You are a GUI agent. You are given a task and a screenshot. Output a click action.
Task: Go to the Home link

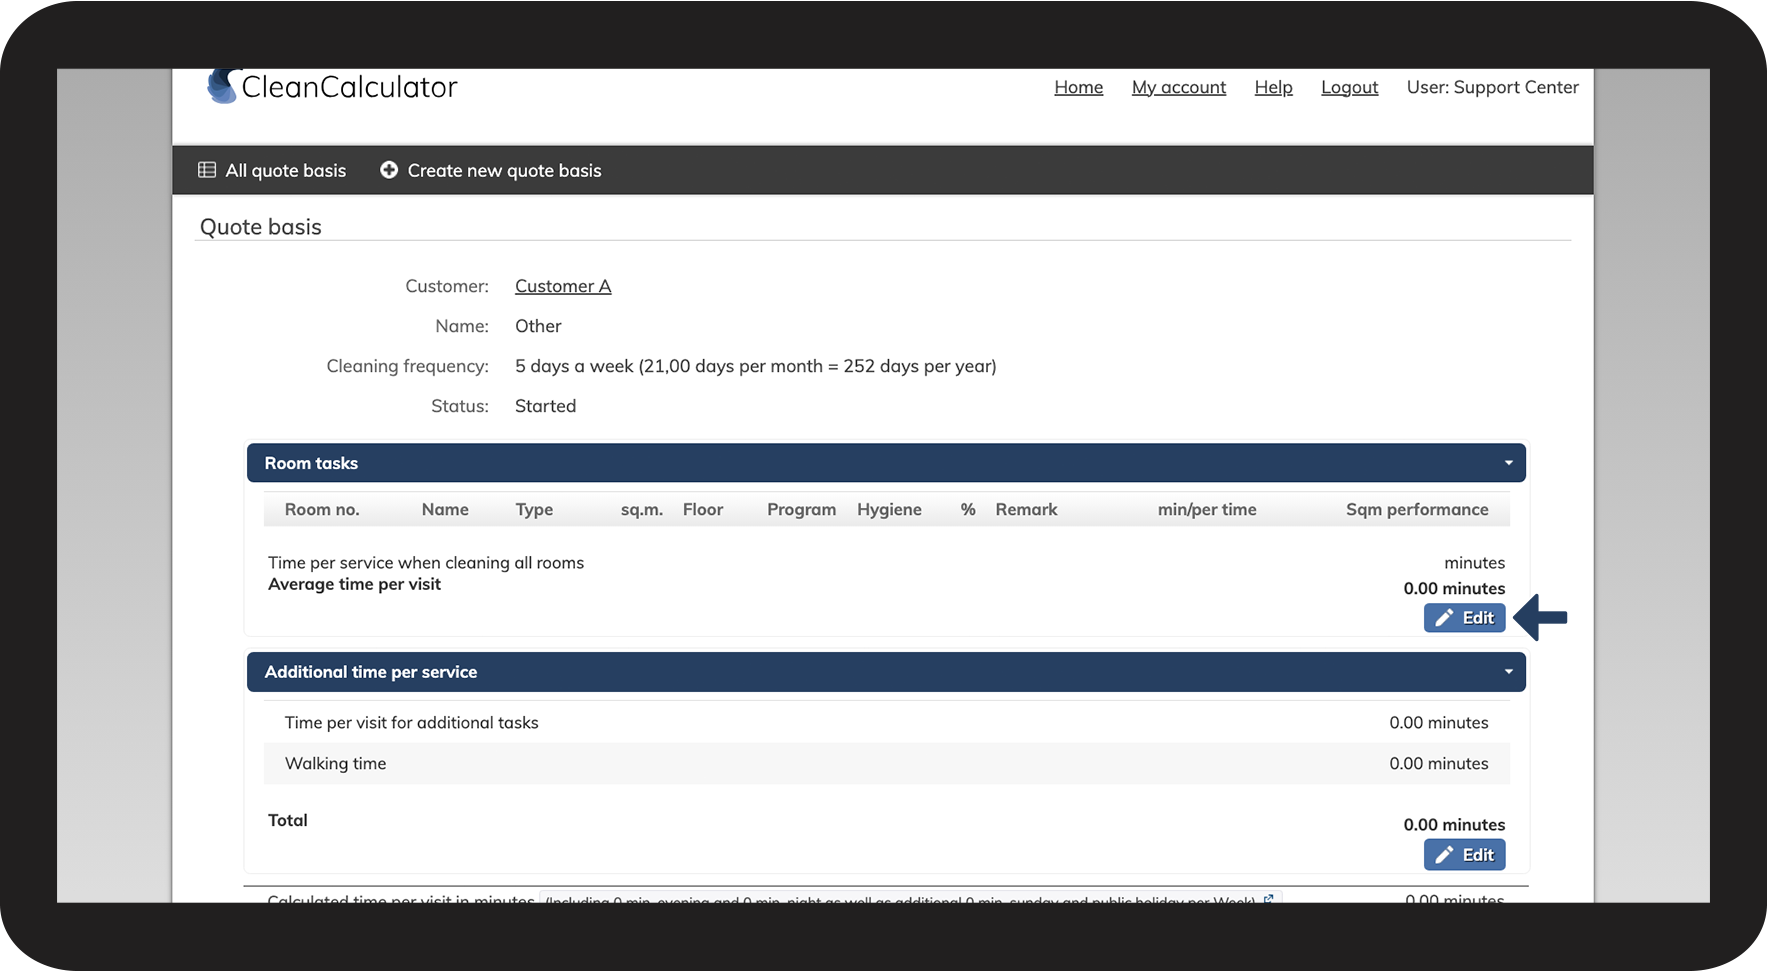click(x=1078, y=88)
